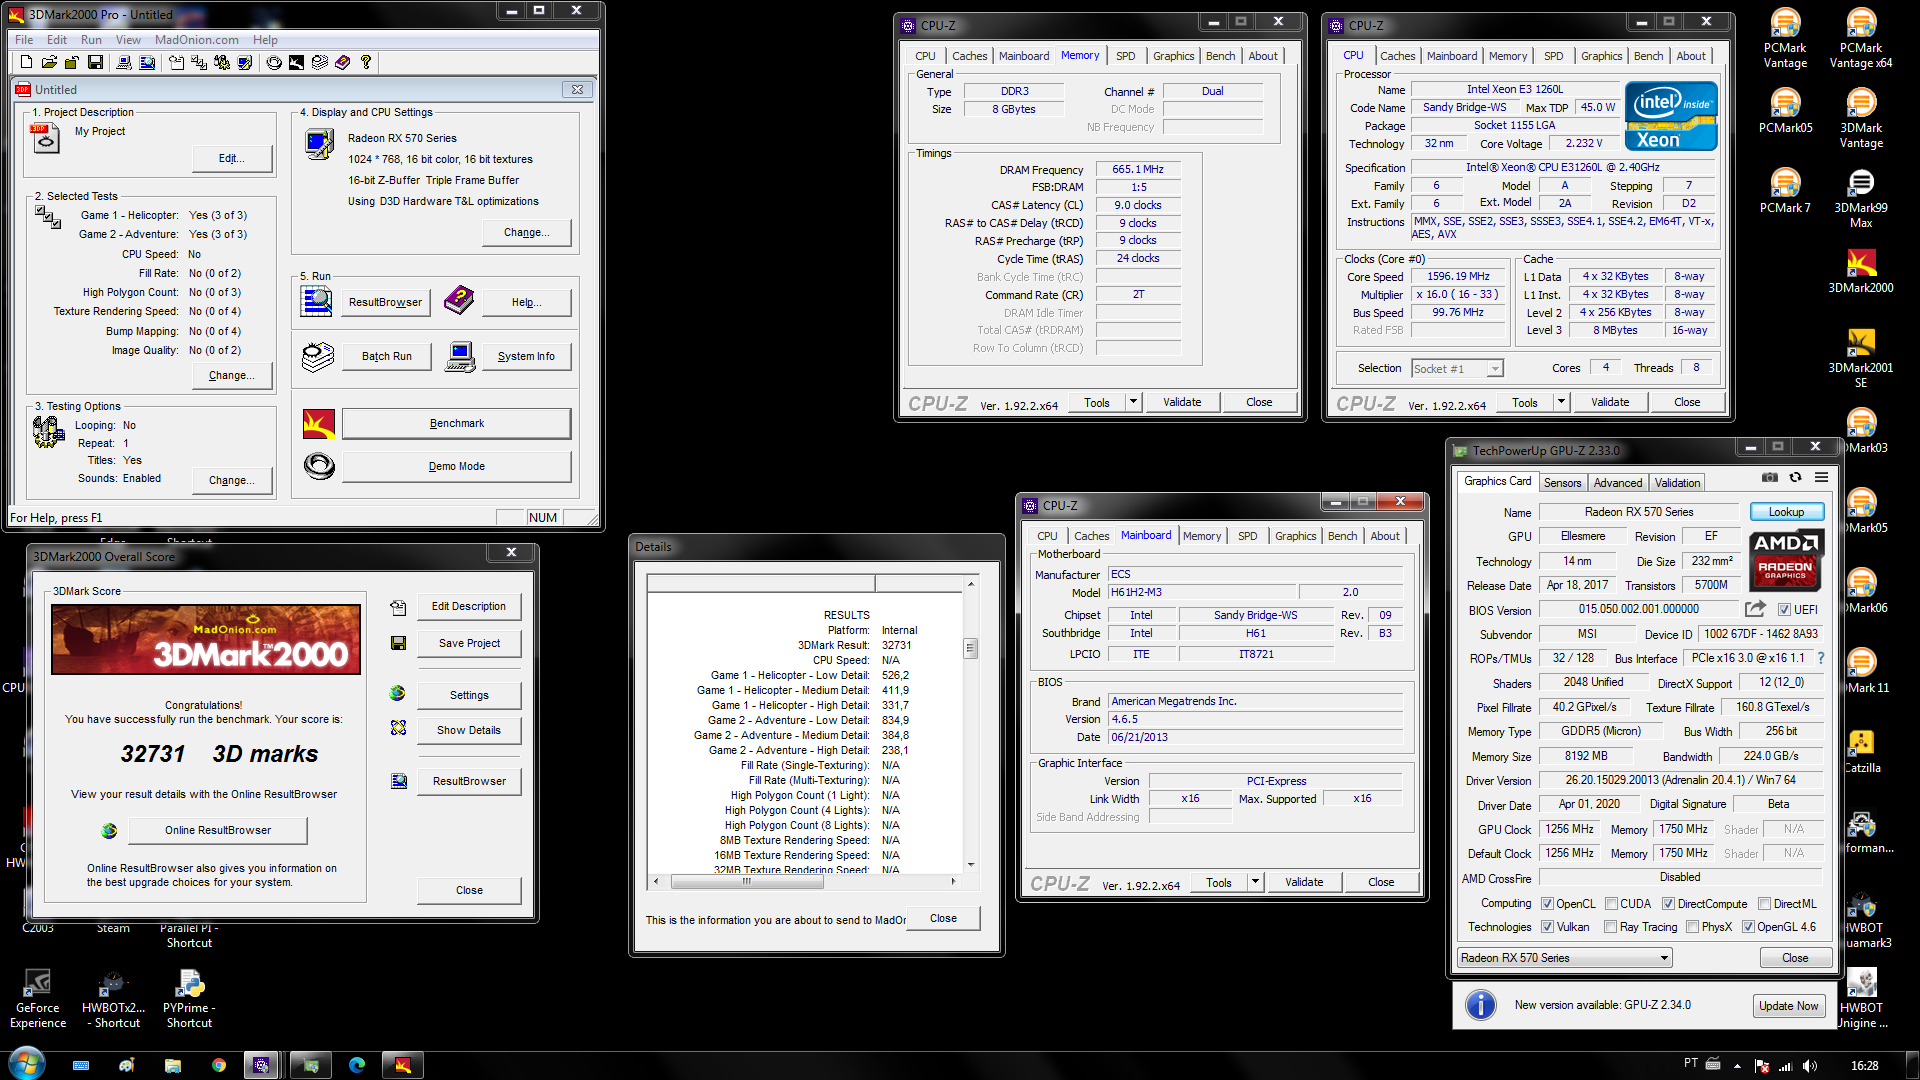This screenshot has height=1080, width=1920.
Task: Toggle UEFI checkbox in GPU-Z
Action: (1784, 609)
